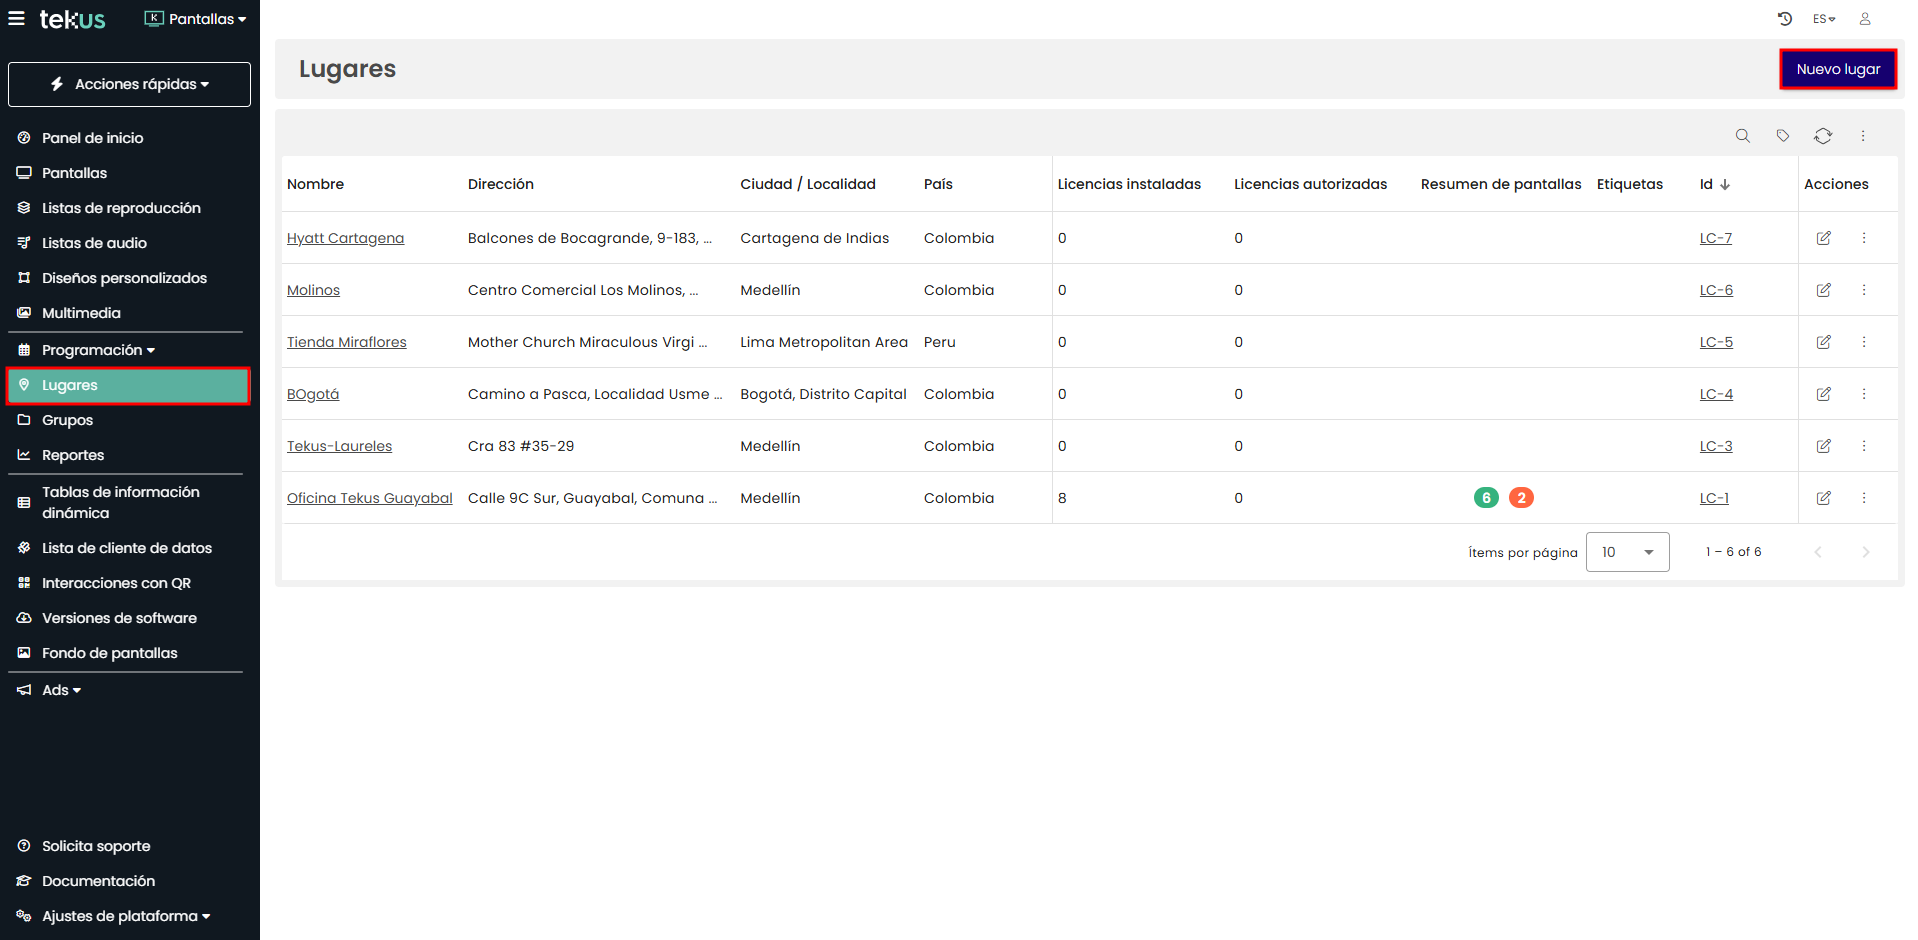Expand the Acciones rápidas dropdown

(x=129, y=84)
